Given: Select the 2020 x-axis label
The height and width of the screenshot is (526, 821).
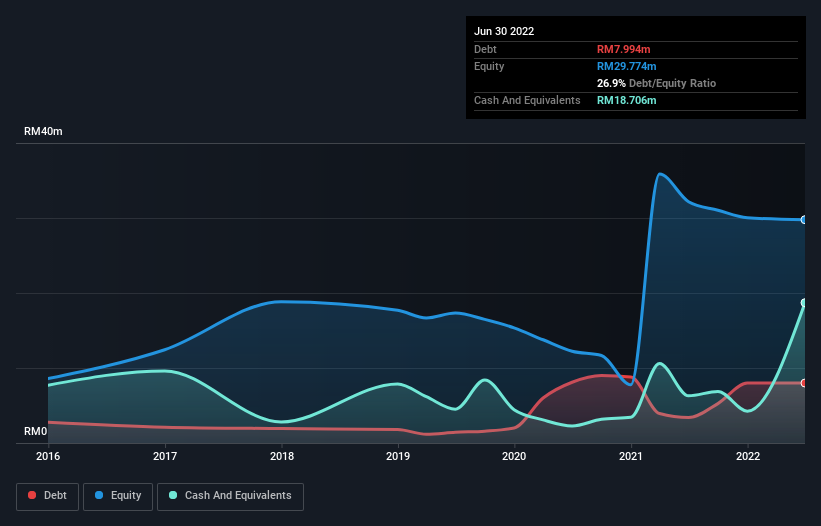Looking at the screenshot, I should (x=514, y=456).
